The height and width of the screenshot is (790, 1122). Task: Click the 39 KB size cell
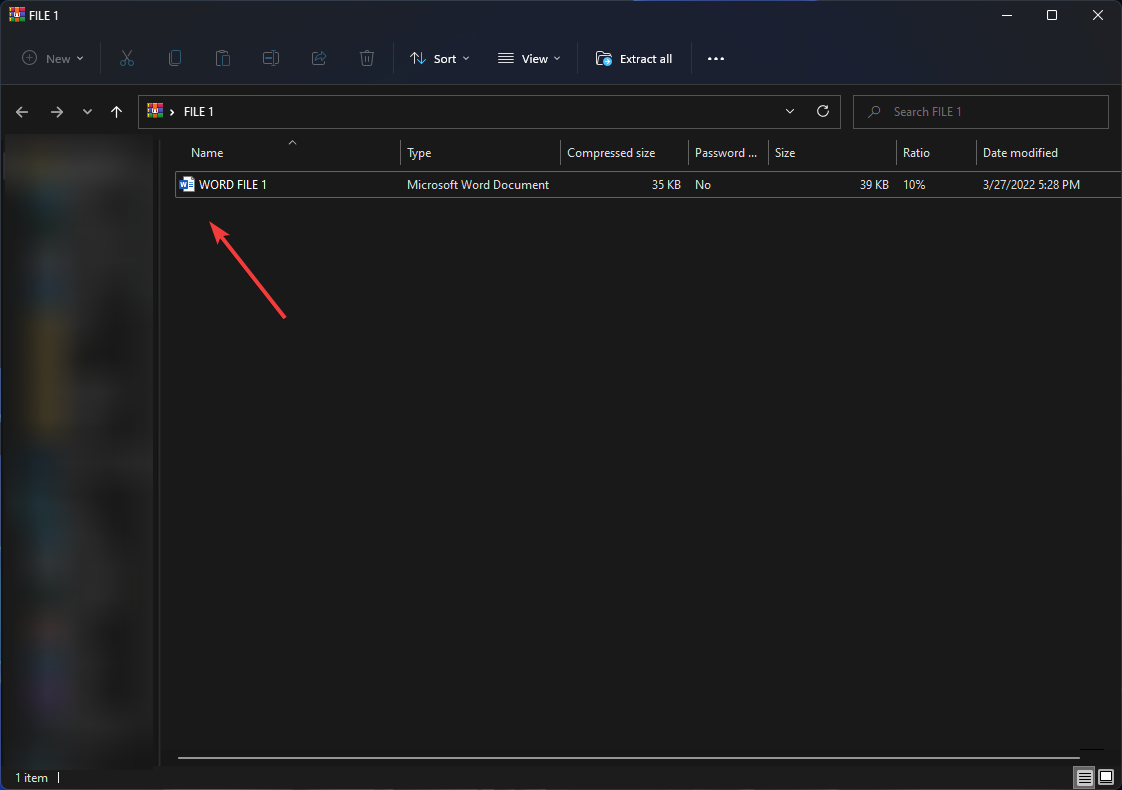click(x=874, y=185)
